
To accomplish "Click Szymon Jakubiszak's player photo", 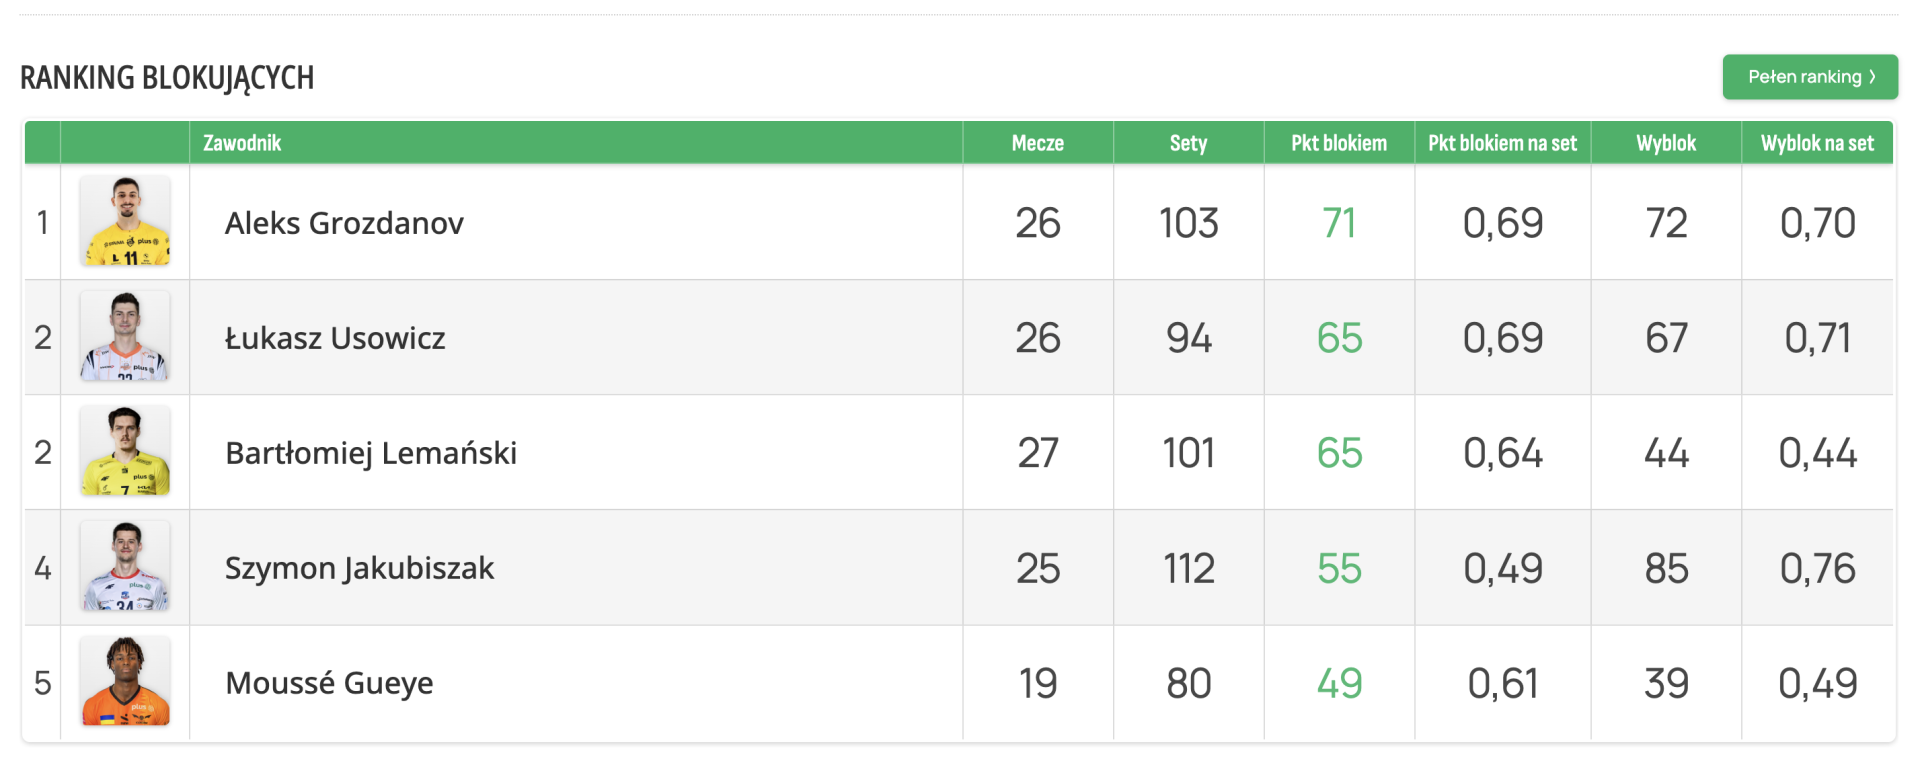I will (125, 566).
